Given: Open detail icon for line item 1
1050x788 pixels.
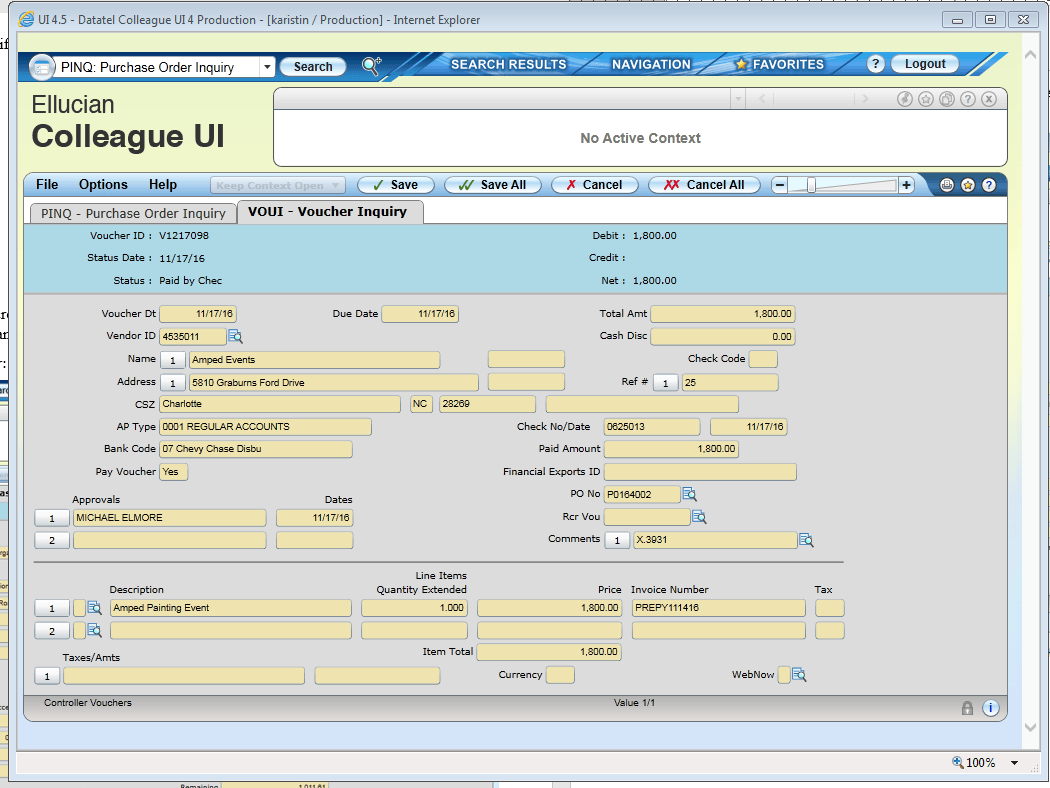Looking at the screenshot, I should (94, 608).
